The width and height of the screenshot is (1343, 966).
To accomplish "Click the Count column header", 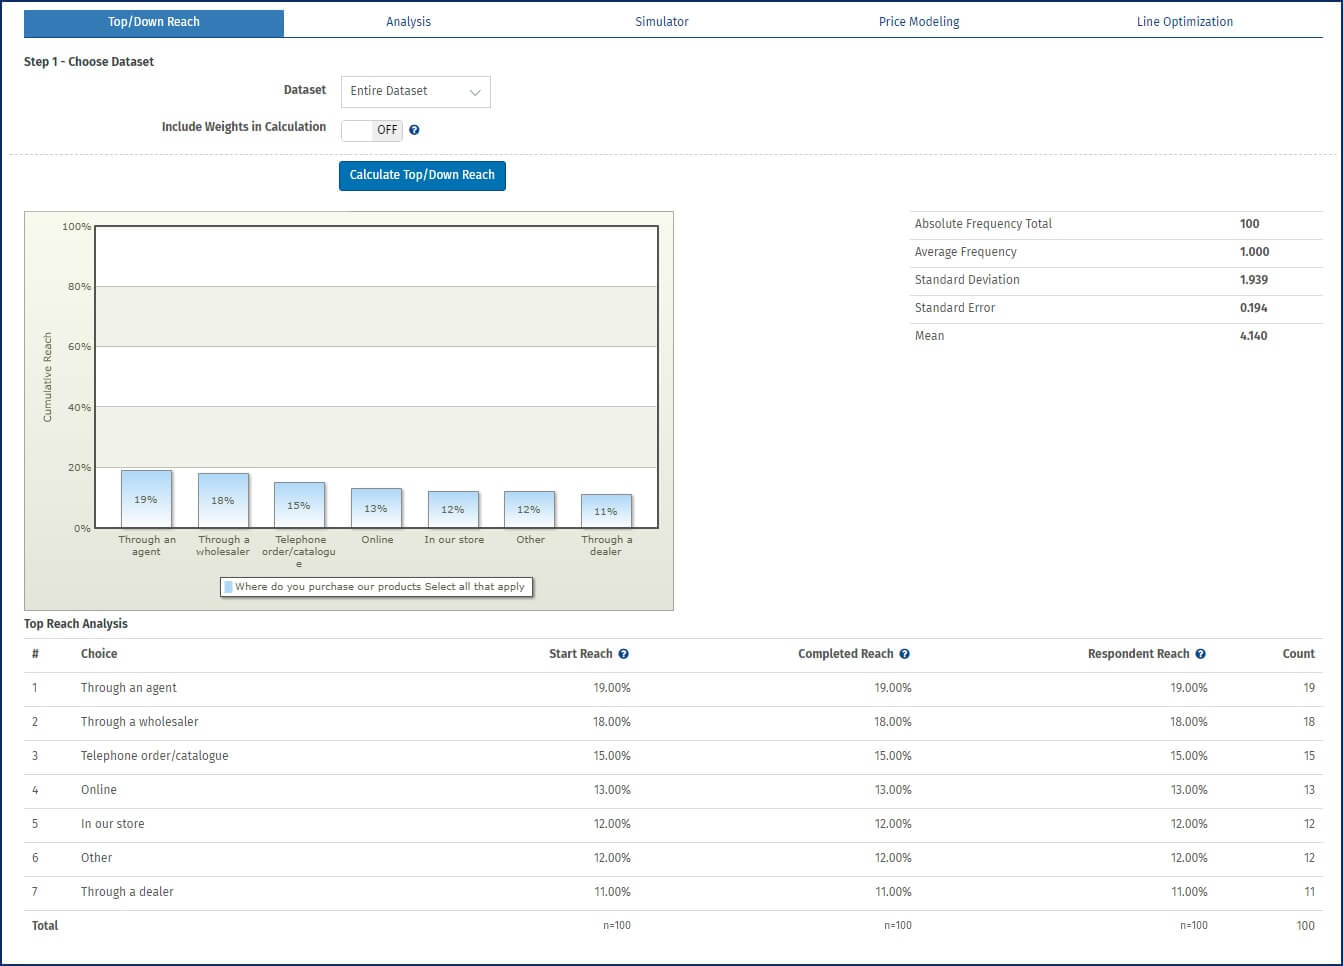I will coord(1298,654).
